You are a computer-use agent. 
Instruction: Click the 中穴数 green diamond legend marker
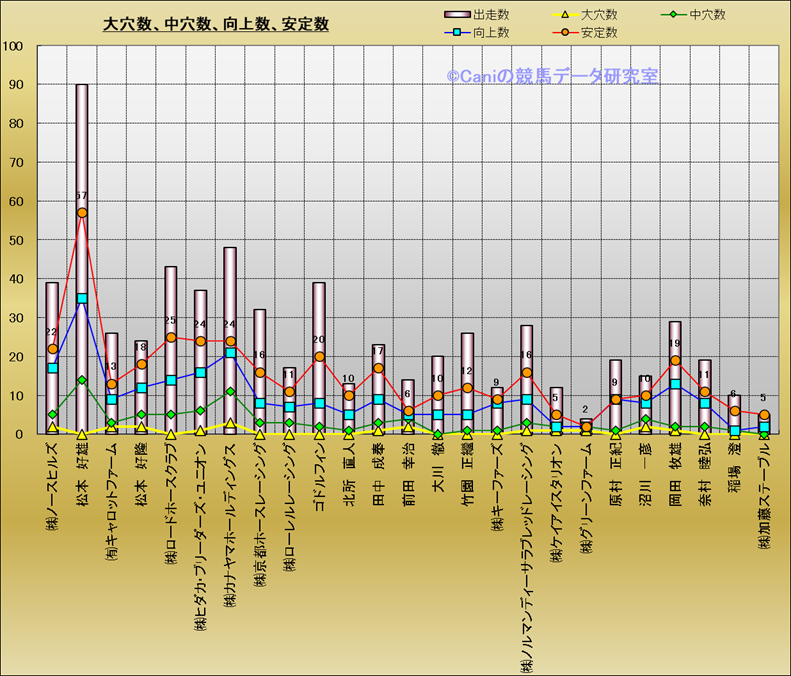pos(674,15)
